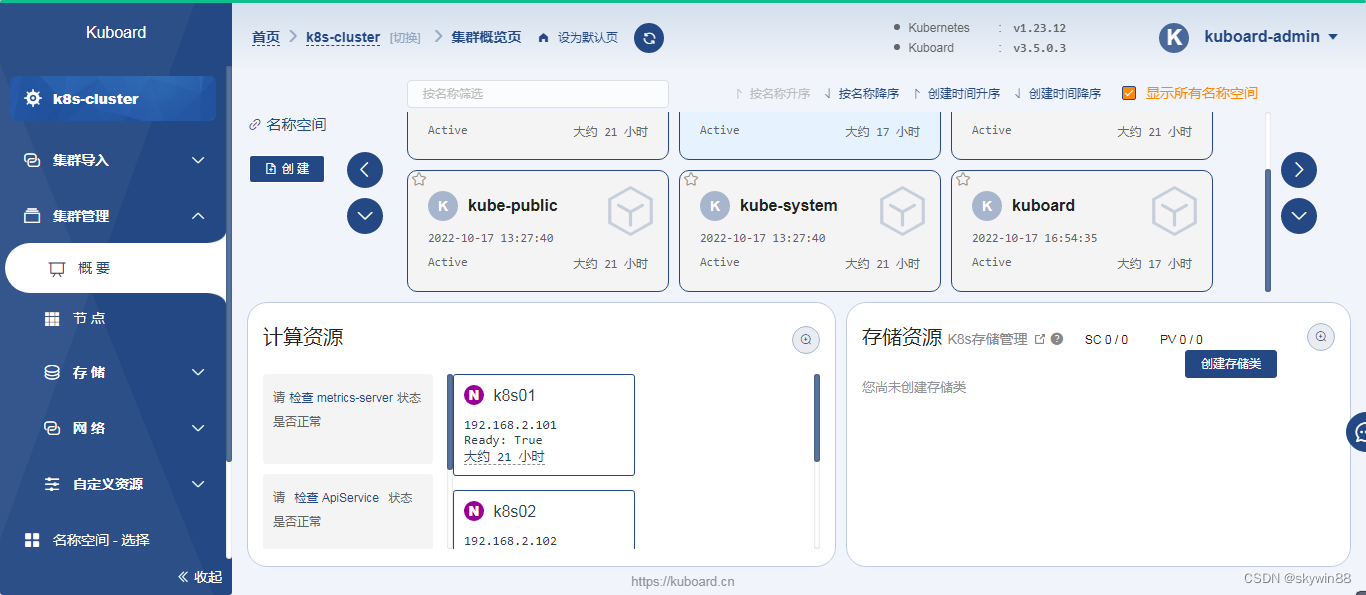
Task: Zoom into 计算资源 panel with magnifier icon
Action: [x=806, y=340]
